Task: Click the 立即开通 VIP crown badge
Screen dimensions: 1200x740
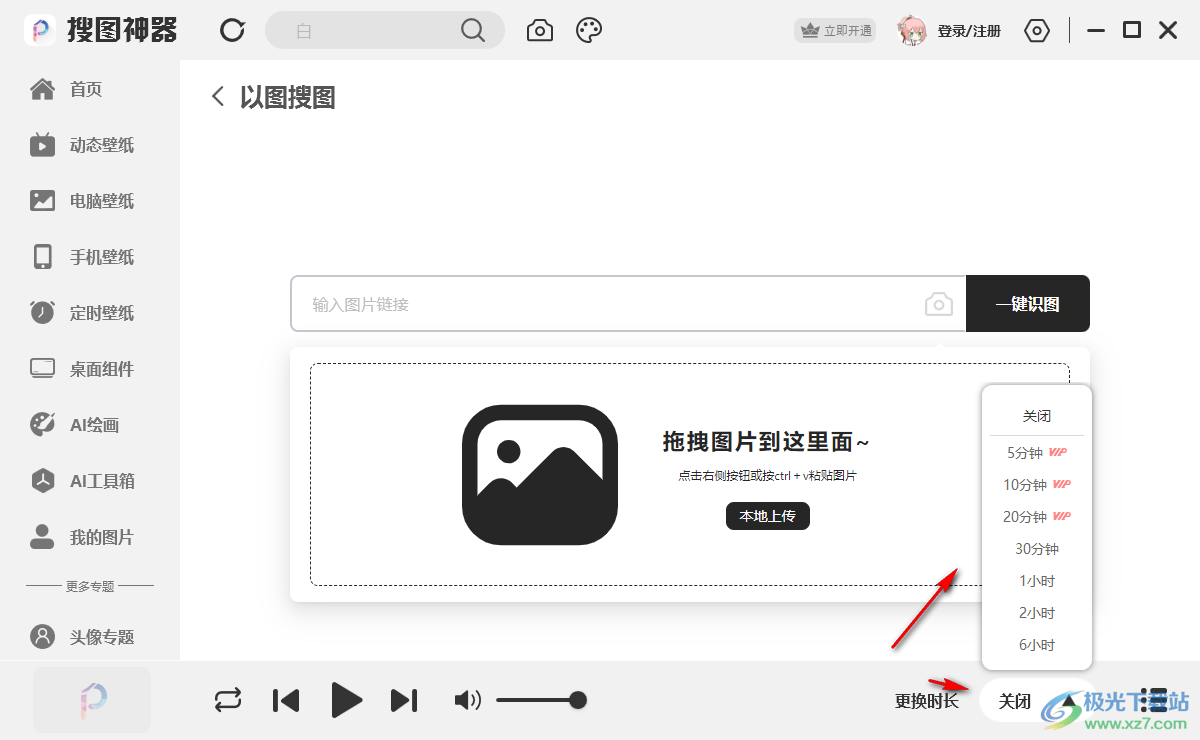Action: point(835,31)
